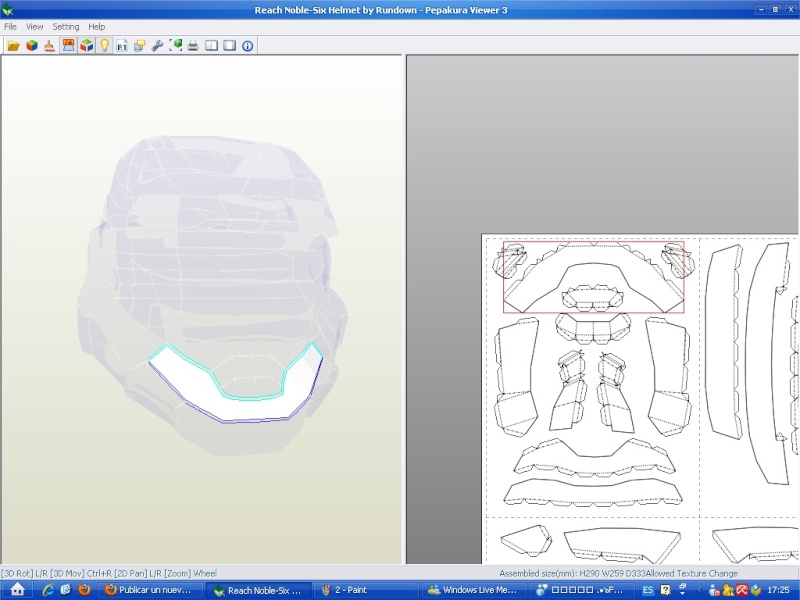800x600 pixels.
Task: Open the View menu
Action: coord(34,27)
